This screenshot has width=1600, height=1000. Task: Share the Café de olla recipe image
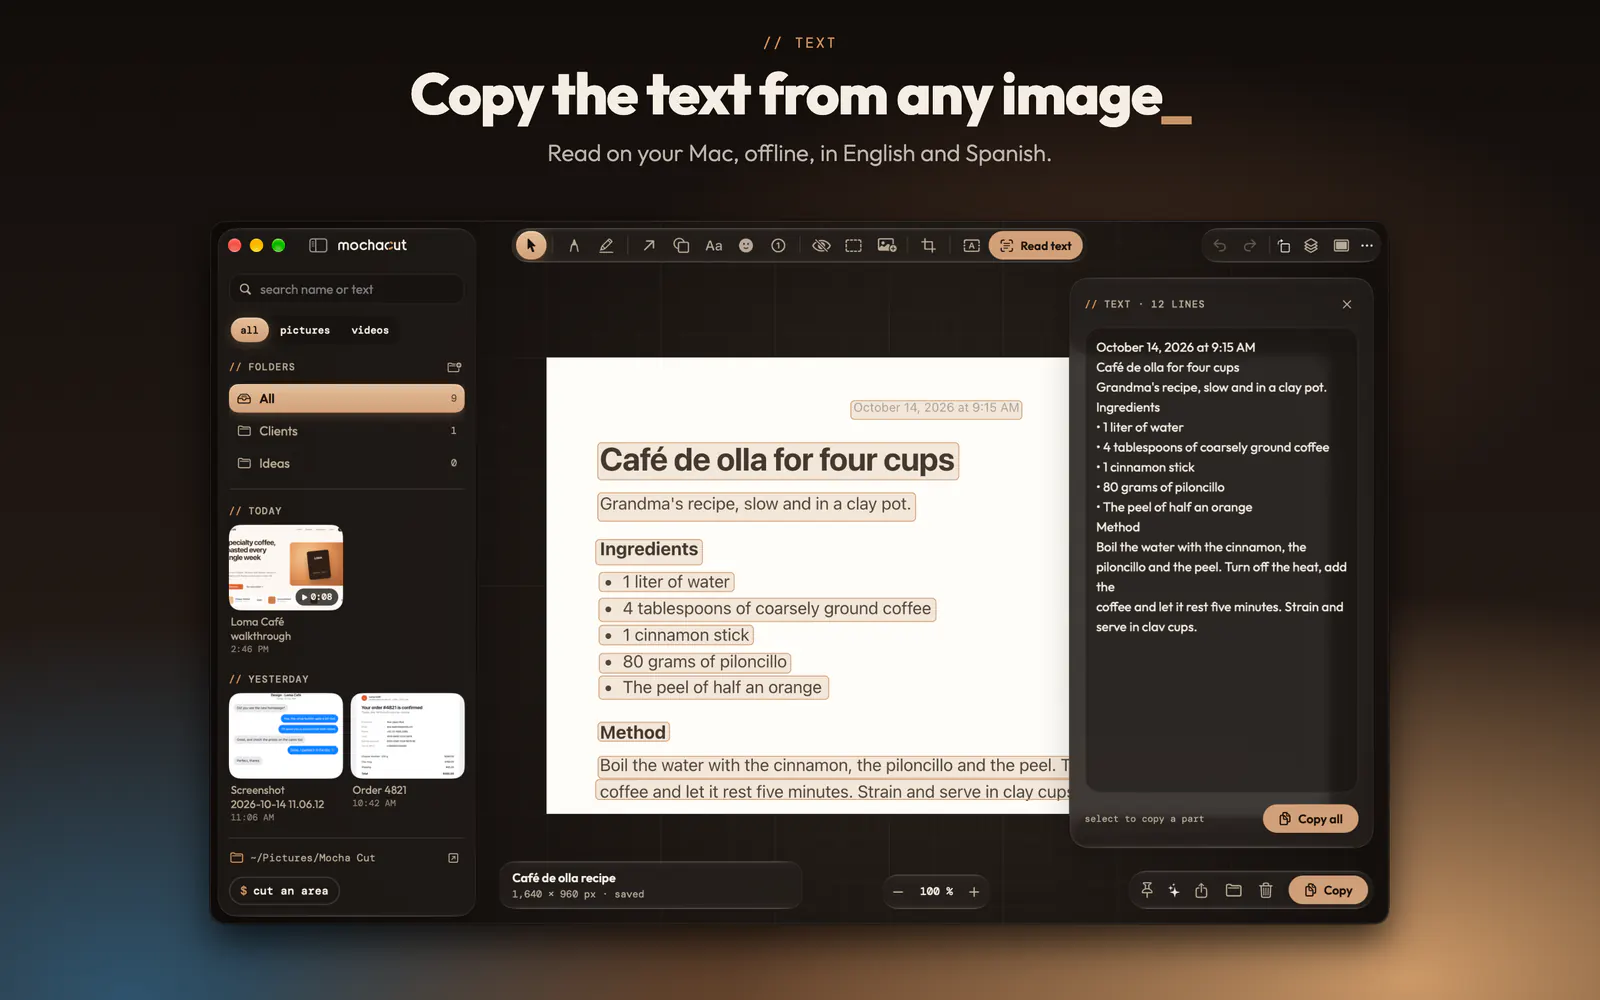coord(1202,890)
